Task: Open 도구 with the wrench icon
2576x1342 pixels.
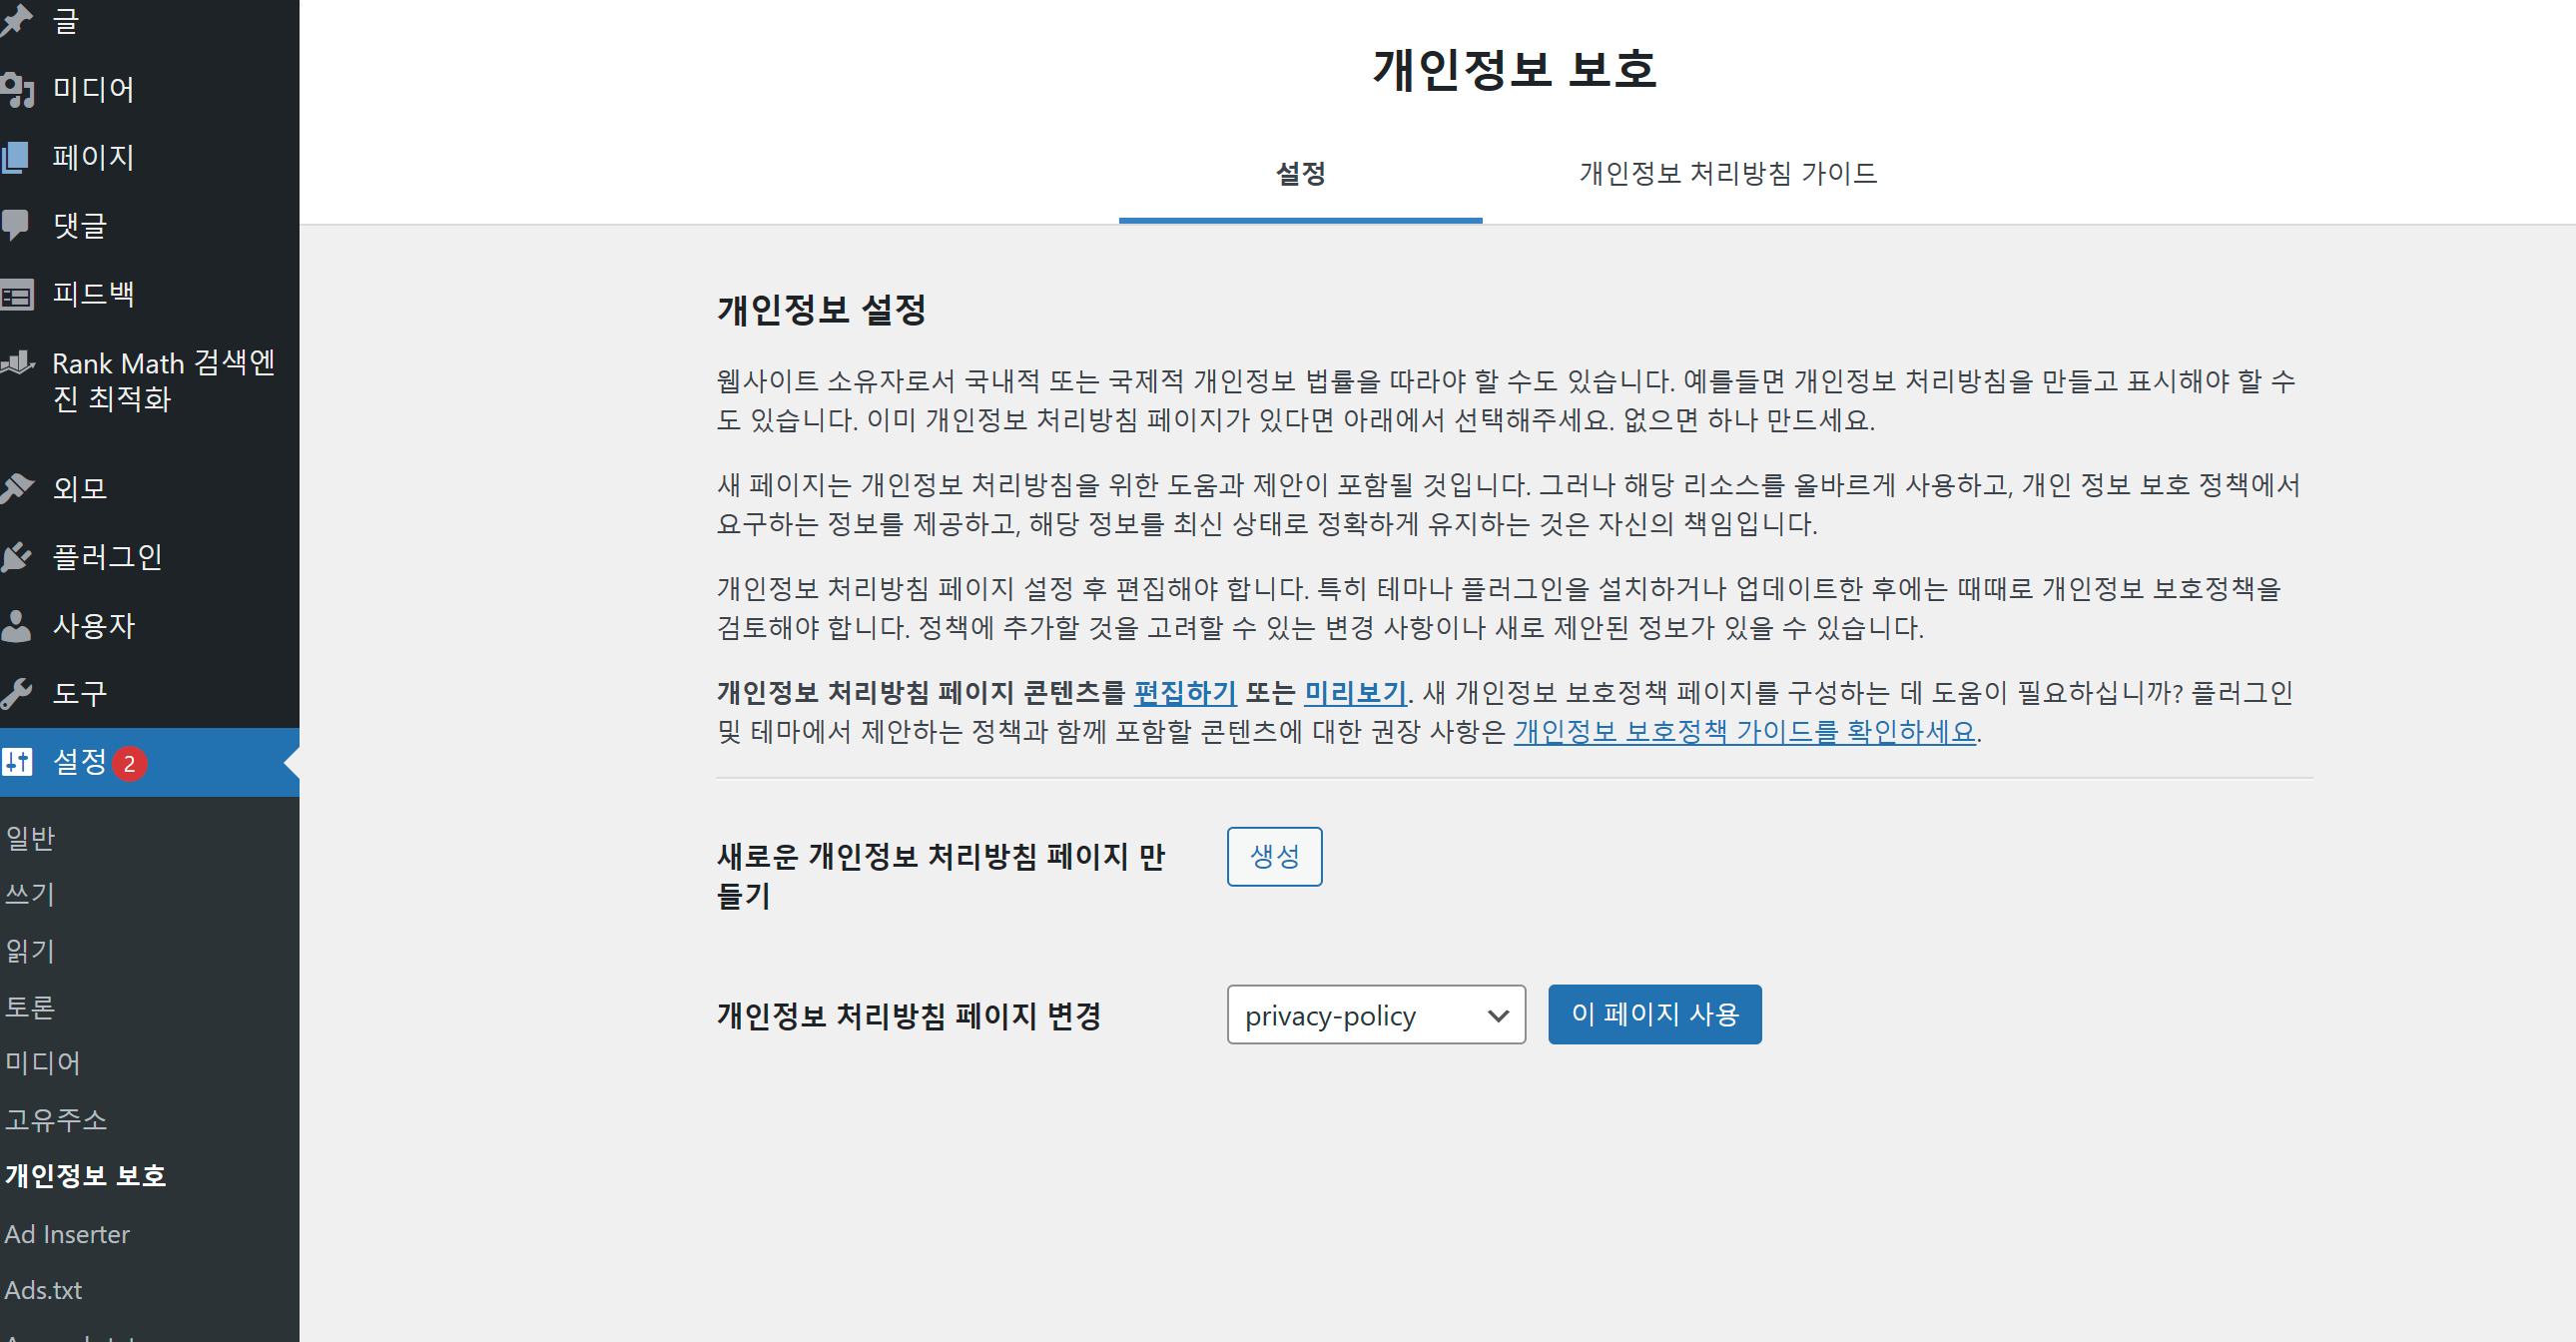Action: 20,692
